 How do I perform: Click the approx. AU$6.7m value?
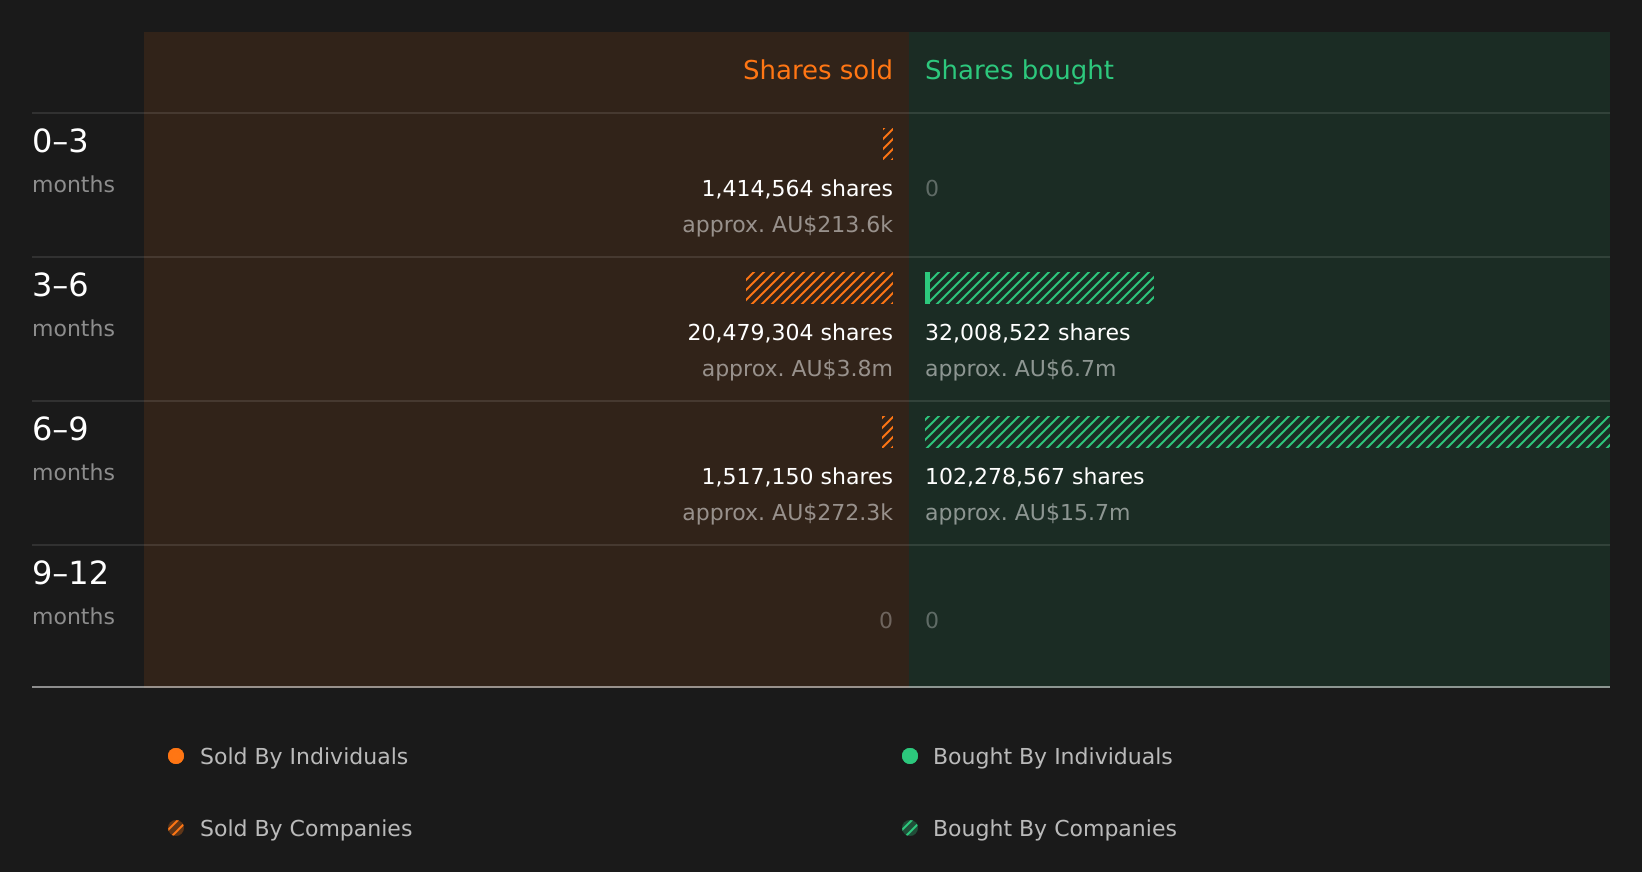point(1020,369)
